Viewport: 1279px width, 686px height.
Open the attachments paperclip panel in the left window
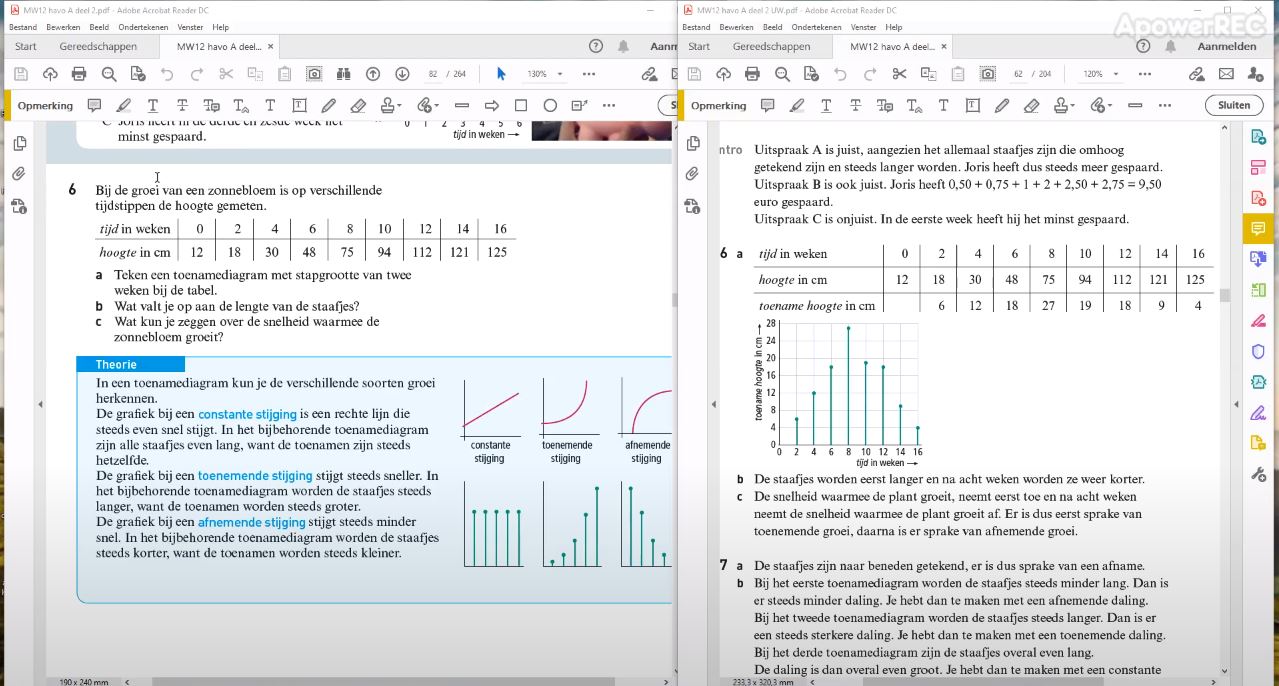coord(19,174)
